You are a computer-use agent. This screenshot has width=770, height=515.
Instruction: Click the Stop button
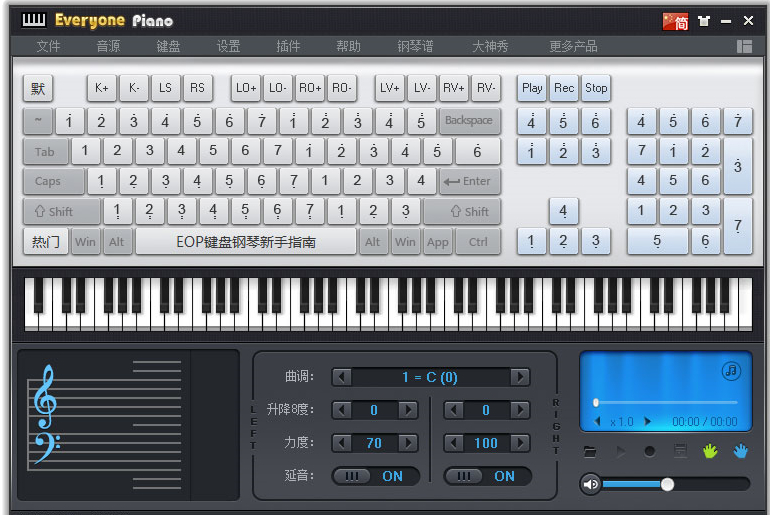click(596, 88)
